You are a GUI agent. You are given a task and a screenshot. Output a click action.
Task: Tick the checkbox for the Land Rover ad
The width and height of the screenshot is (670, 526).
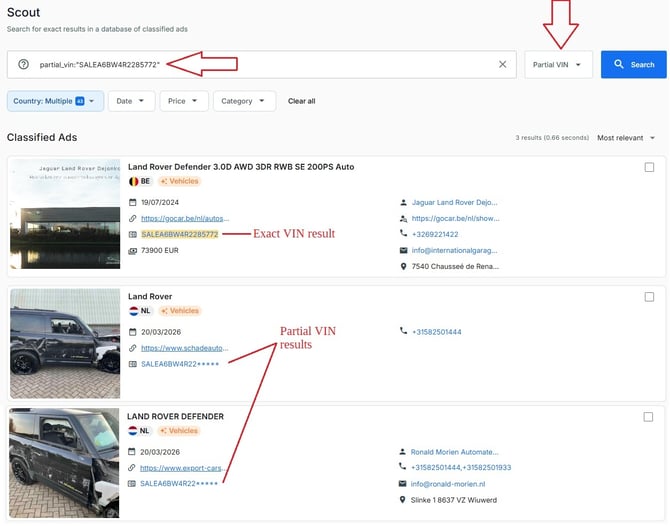649,297
